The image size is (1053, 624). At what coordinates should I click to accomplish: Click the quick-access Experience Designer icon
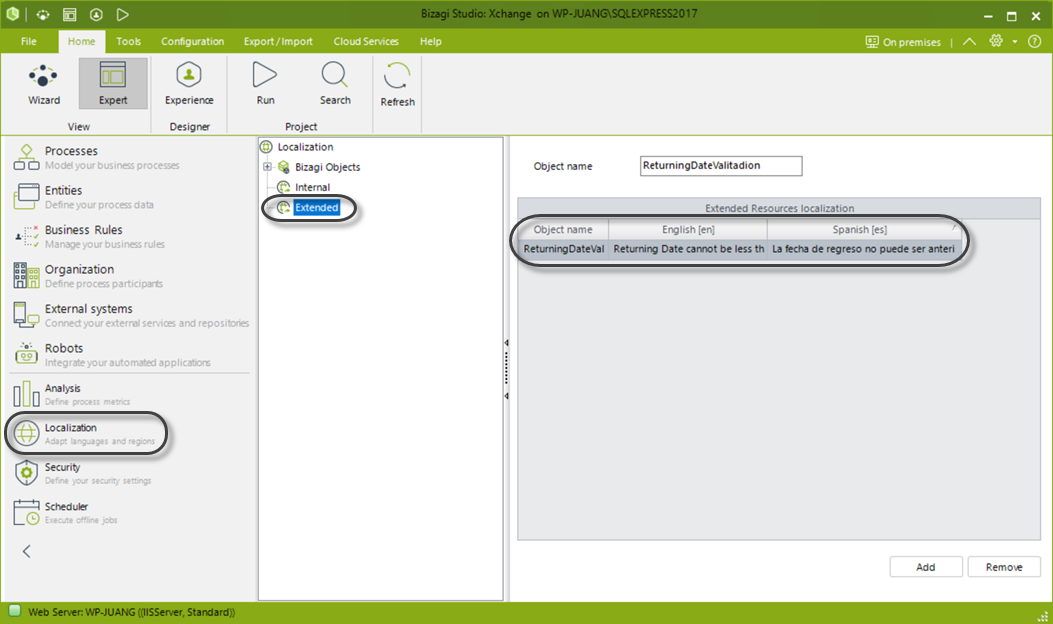tap(96, 14)
